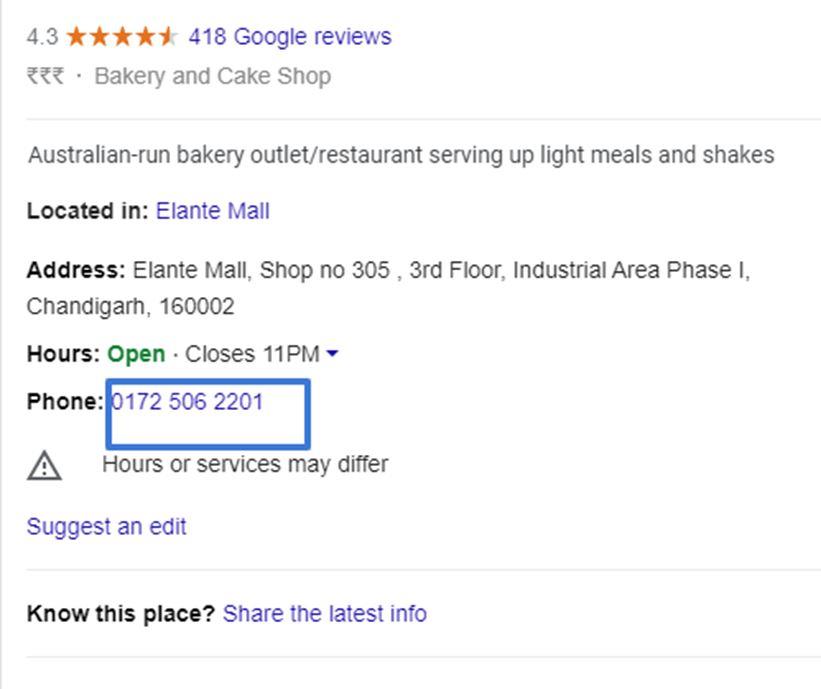Open the 418 Google reviews link
Viewport: 821px width, 689px height.
click(x=290, y=37)
